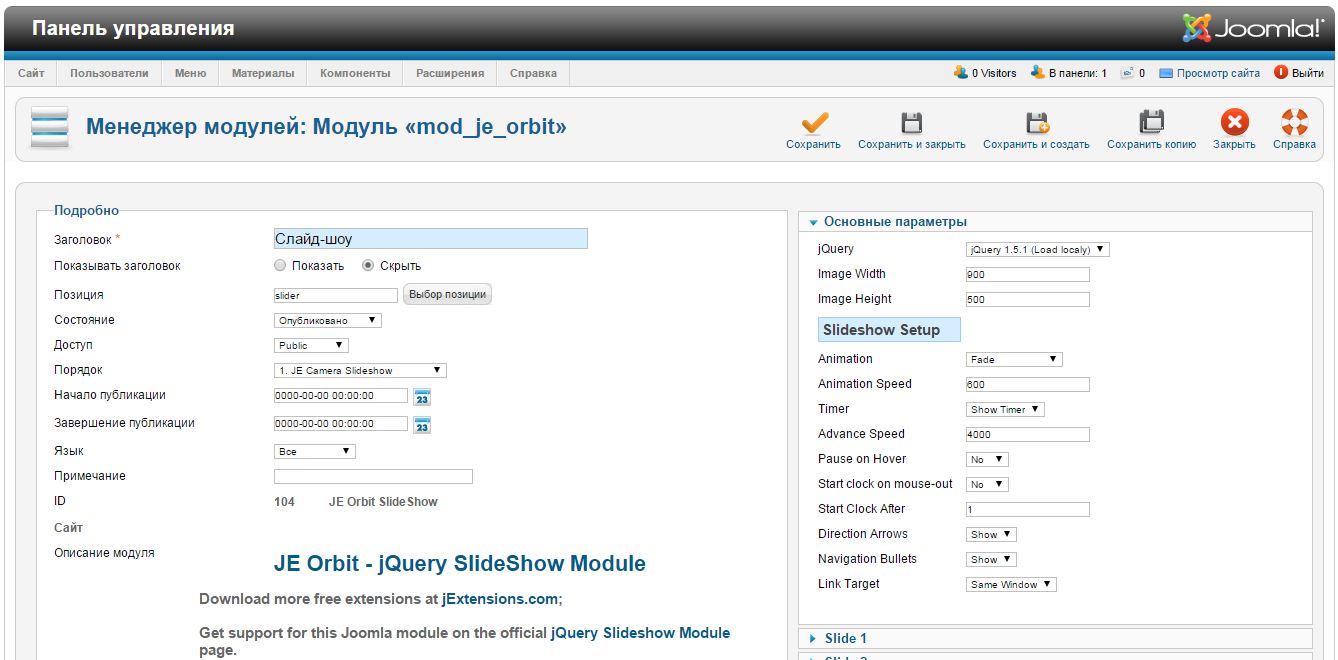
Task: Click the В панели users icon
Action: [x=1037, y=73]
